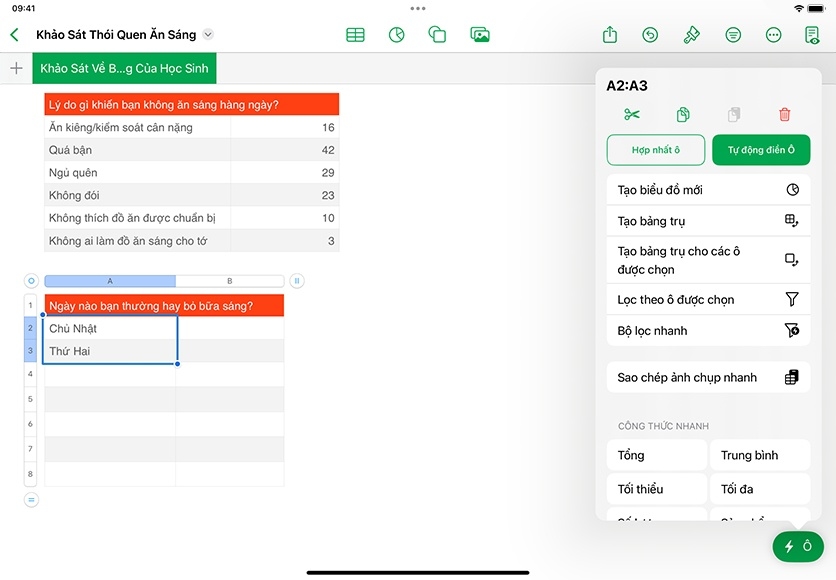Tap the Undo arrow icon
The image size is (836, 580).
tap(650, 35)
